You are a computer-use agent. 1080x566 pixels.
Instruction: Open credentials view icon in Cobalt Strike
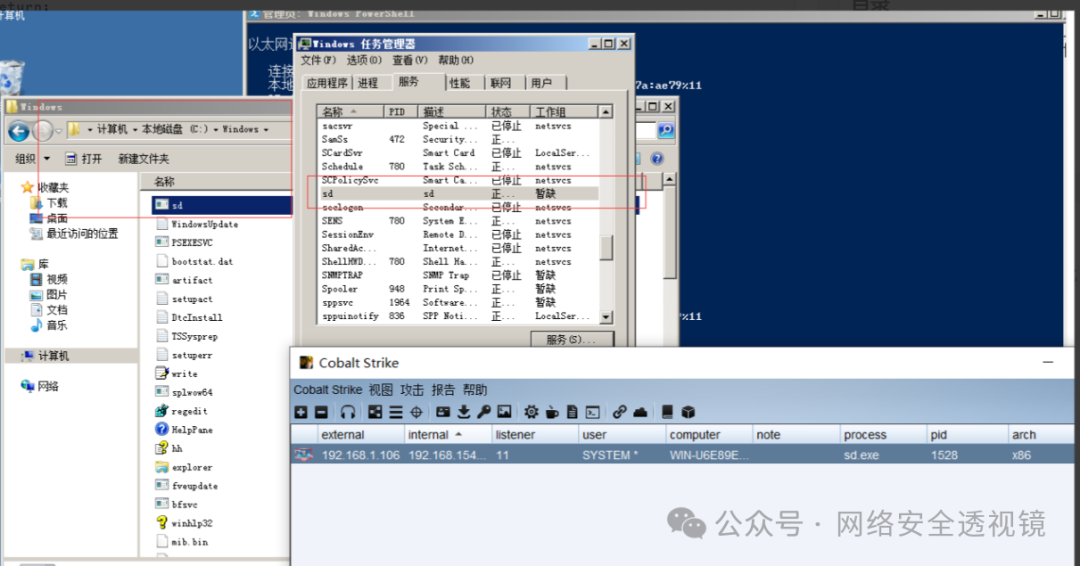point(443,412)
